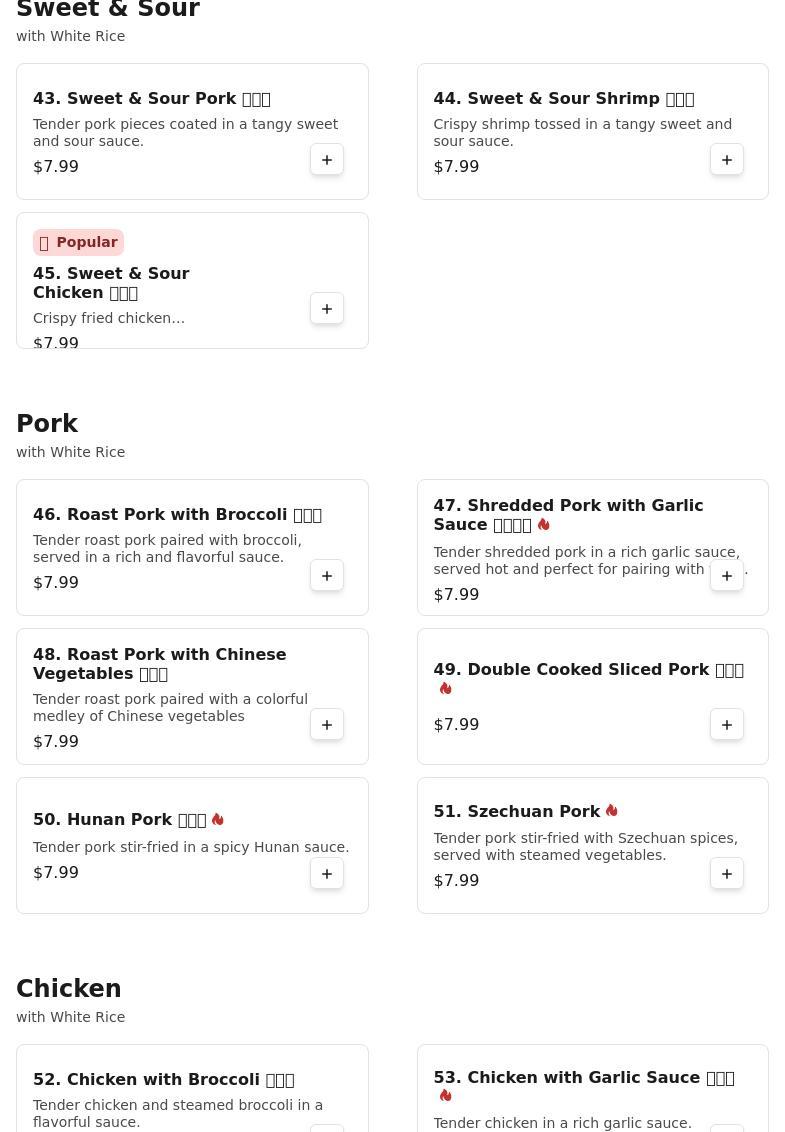Add Roast Pork with Chinese Vegetables
Viewport: 785px width, 1132px height.
(x=327, y=725)
